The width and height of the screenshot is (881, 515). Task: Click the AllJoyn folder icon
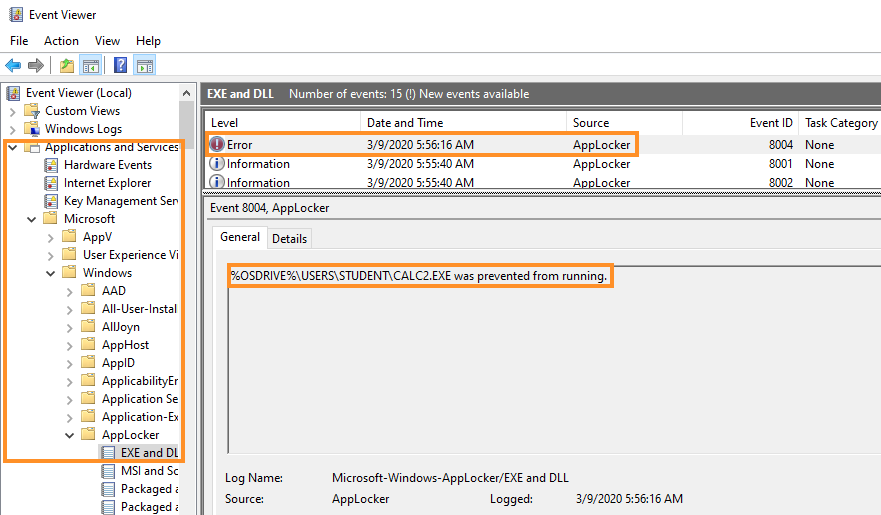(88, 326)
